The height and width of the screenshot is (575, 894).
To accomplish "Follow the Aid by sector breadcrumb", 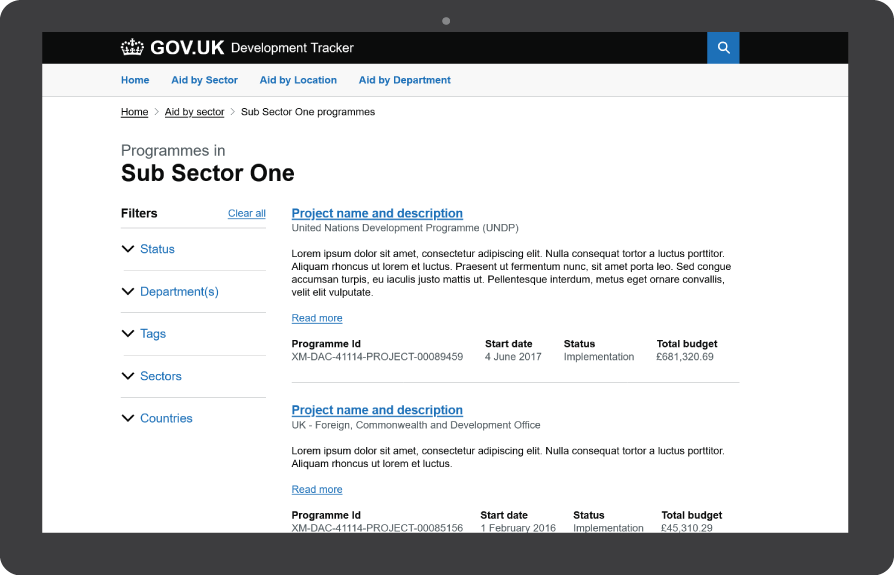I will (194, 112).
